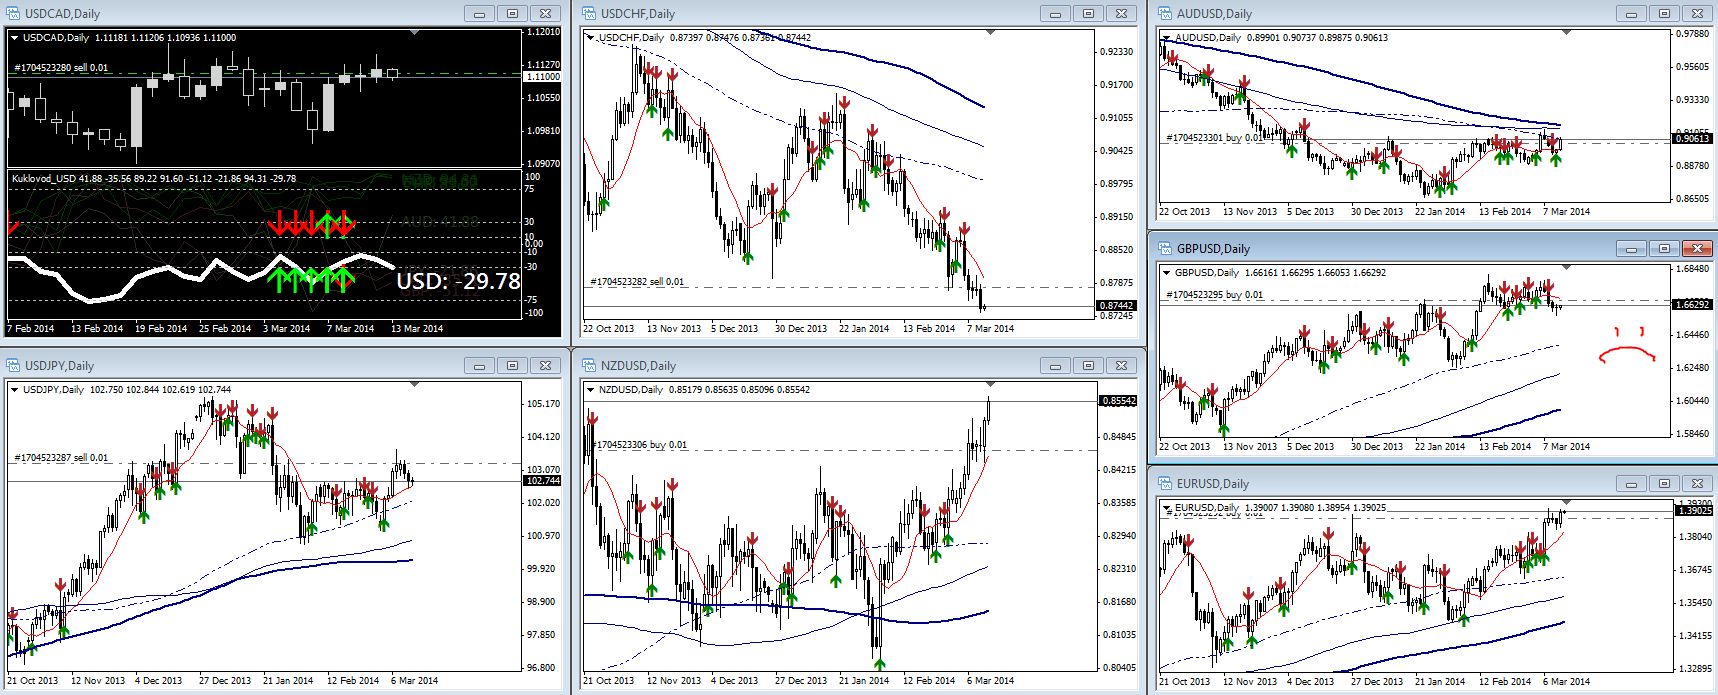
Task: Minimize the AUDUSD chart window
Action: click(1632, 14)
